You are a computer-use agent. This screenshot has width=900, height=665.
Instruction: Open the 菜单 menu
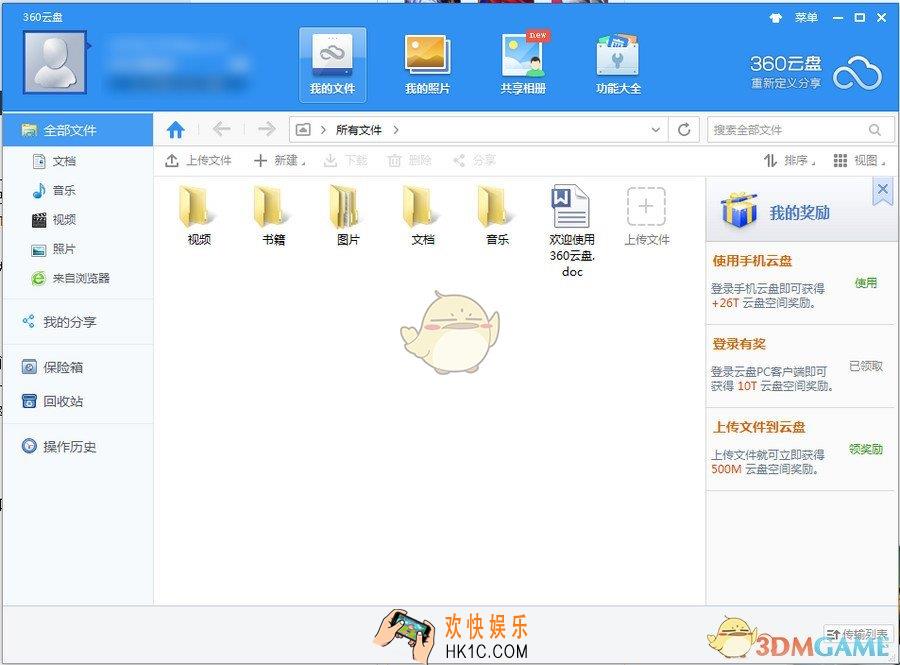coord(806,18)
